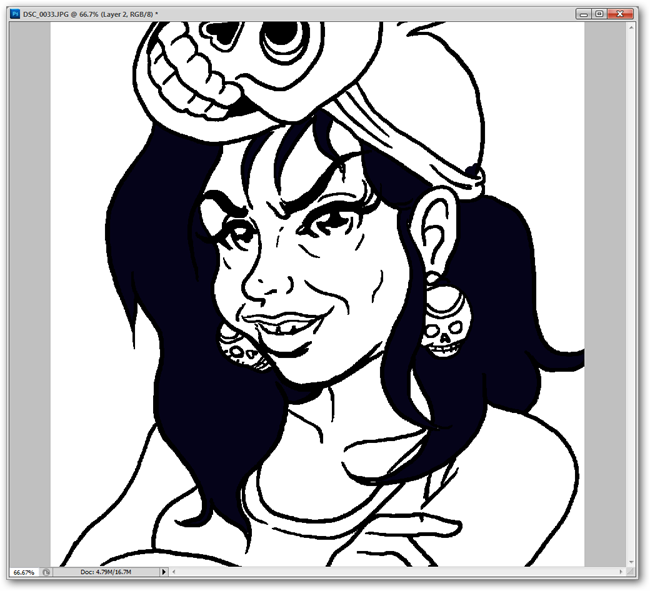Click the vertical scrollbar down arrow
The image size is (650, 591).
[x=631, y=562]
